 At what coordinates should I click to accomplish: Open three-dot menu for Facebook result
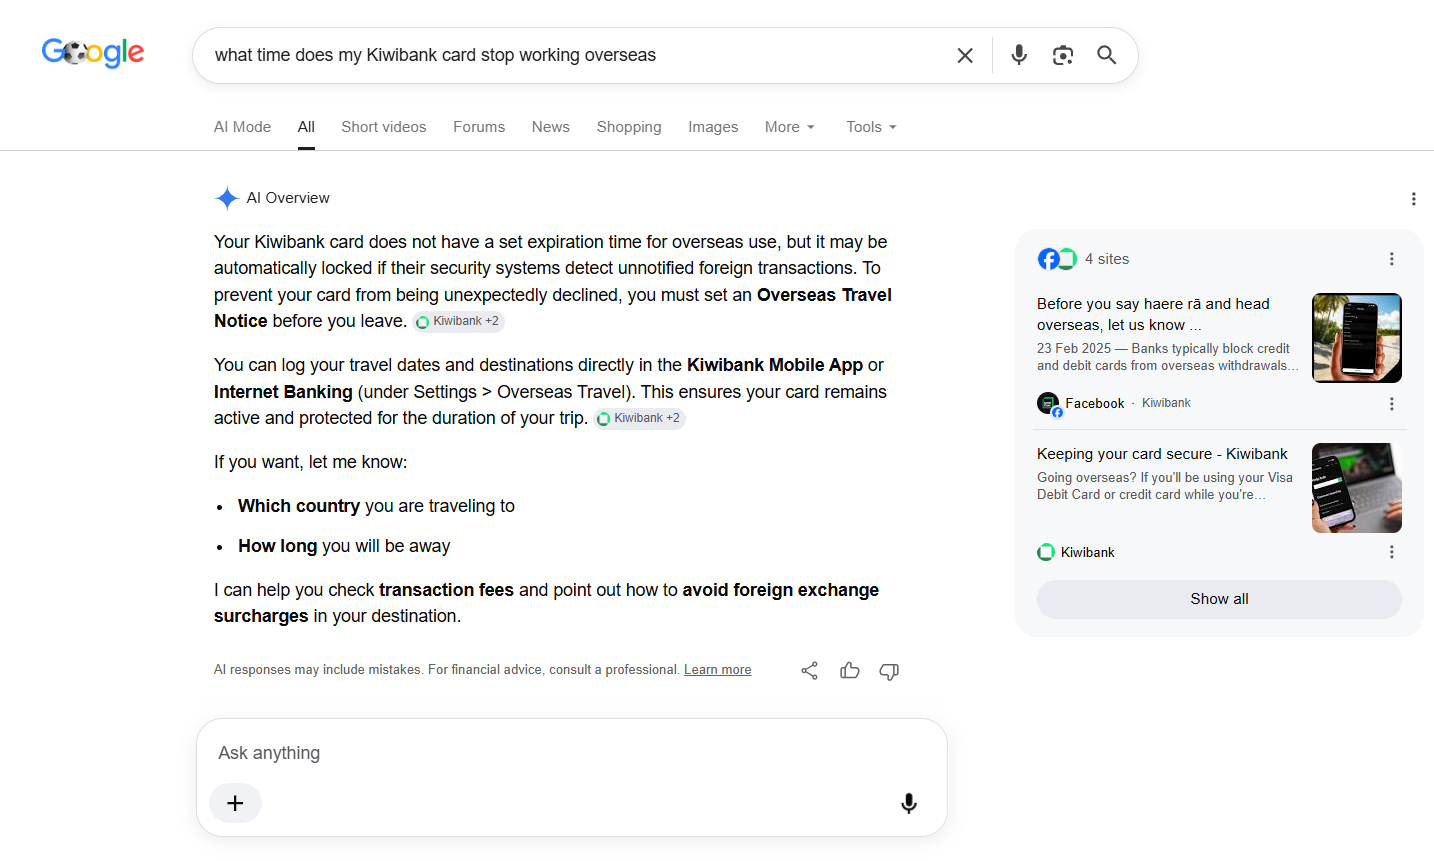1391,404
